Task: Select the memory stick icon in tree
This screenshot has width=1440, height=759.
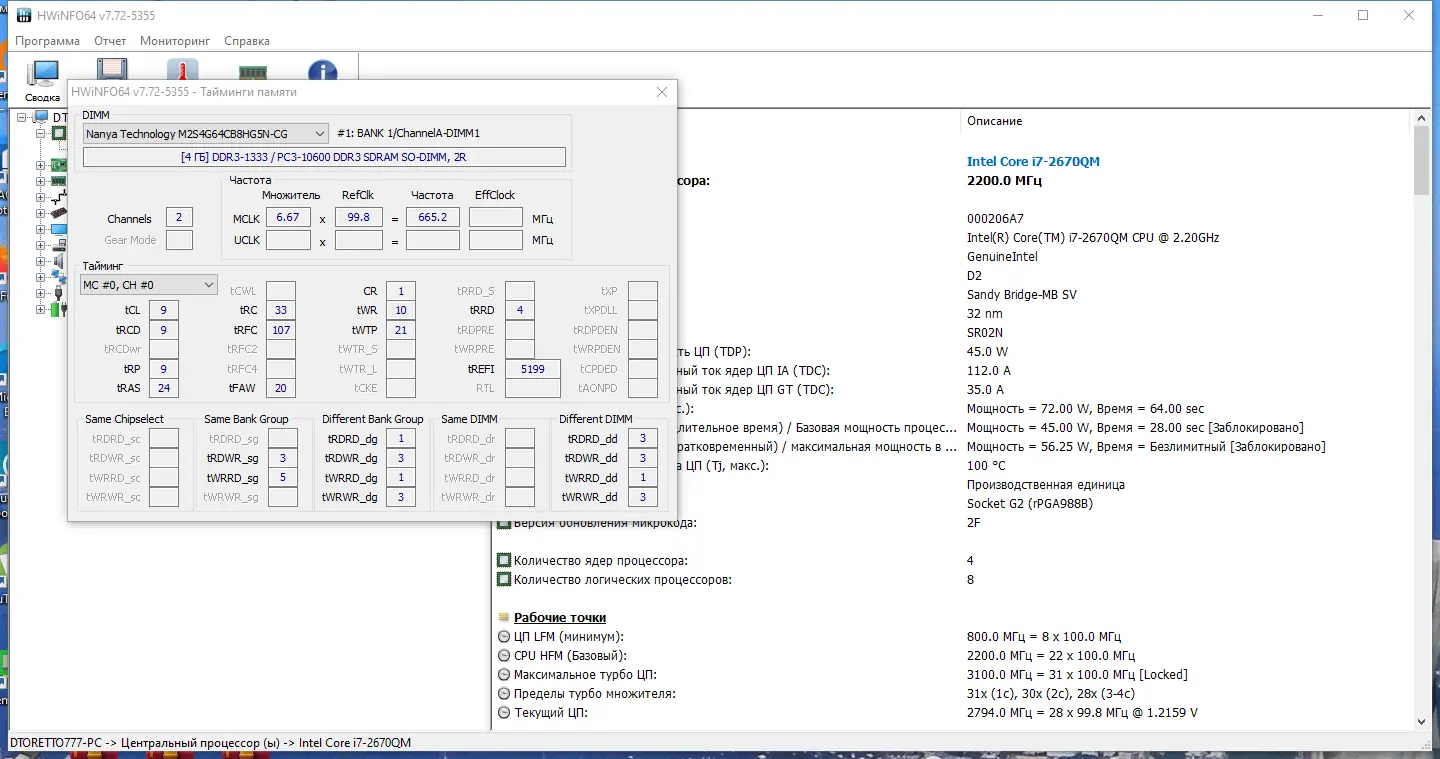Action: coord(59,181)
